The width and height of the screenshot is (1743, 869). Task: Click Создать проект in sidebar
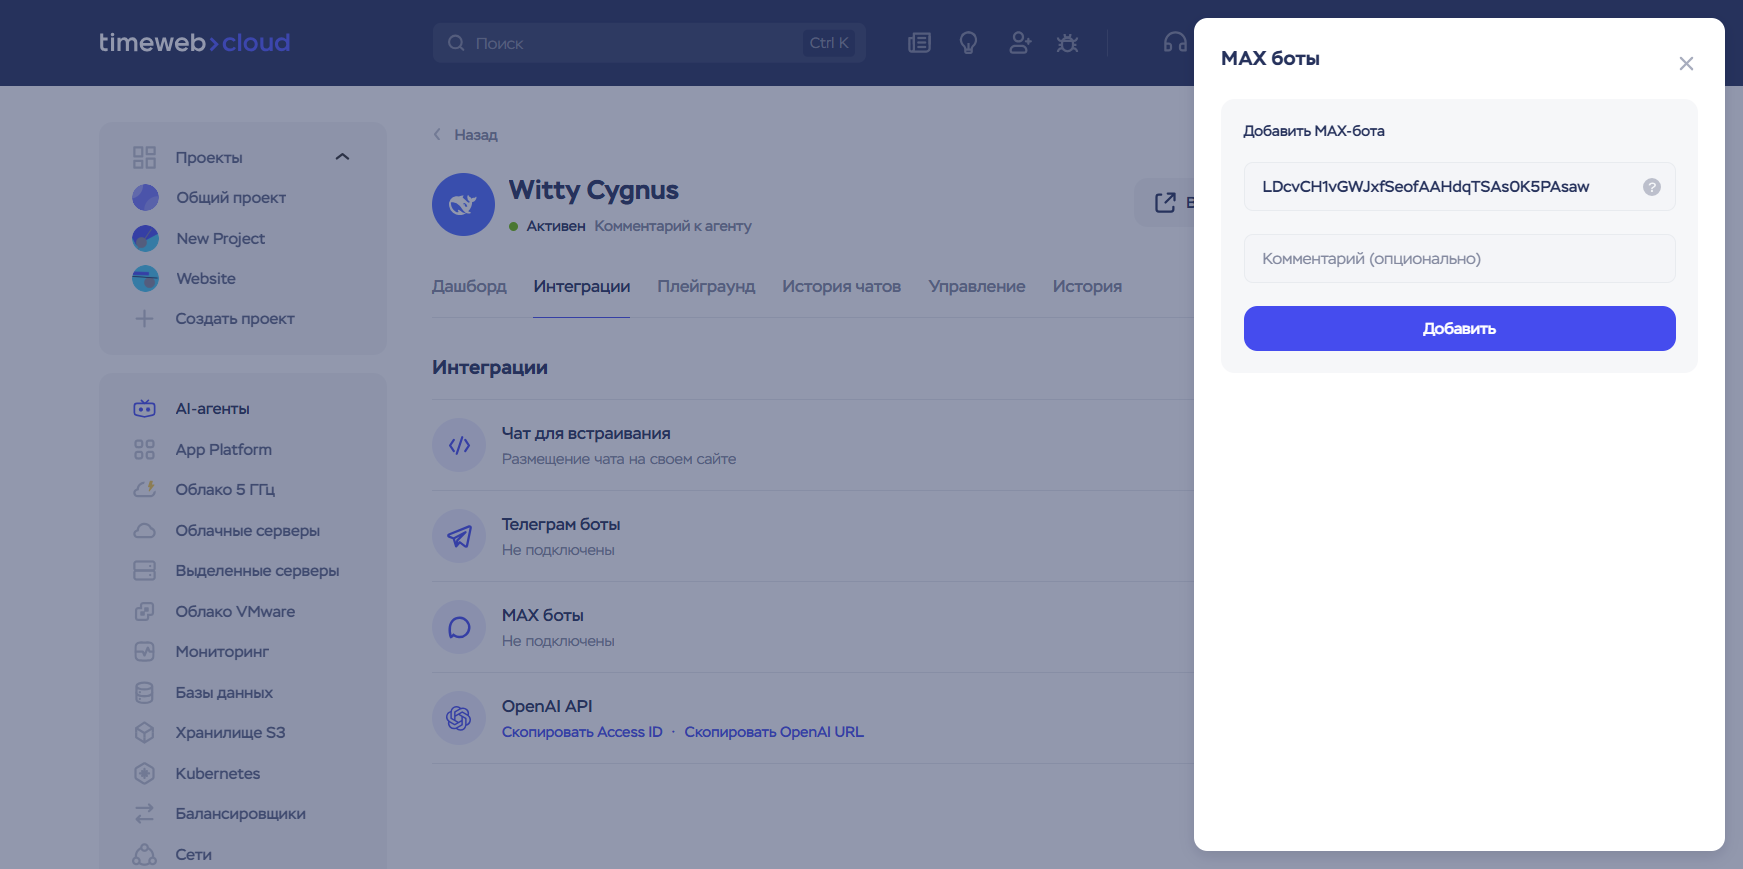(235, 319)
